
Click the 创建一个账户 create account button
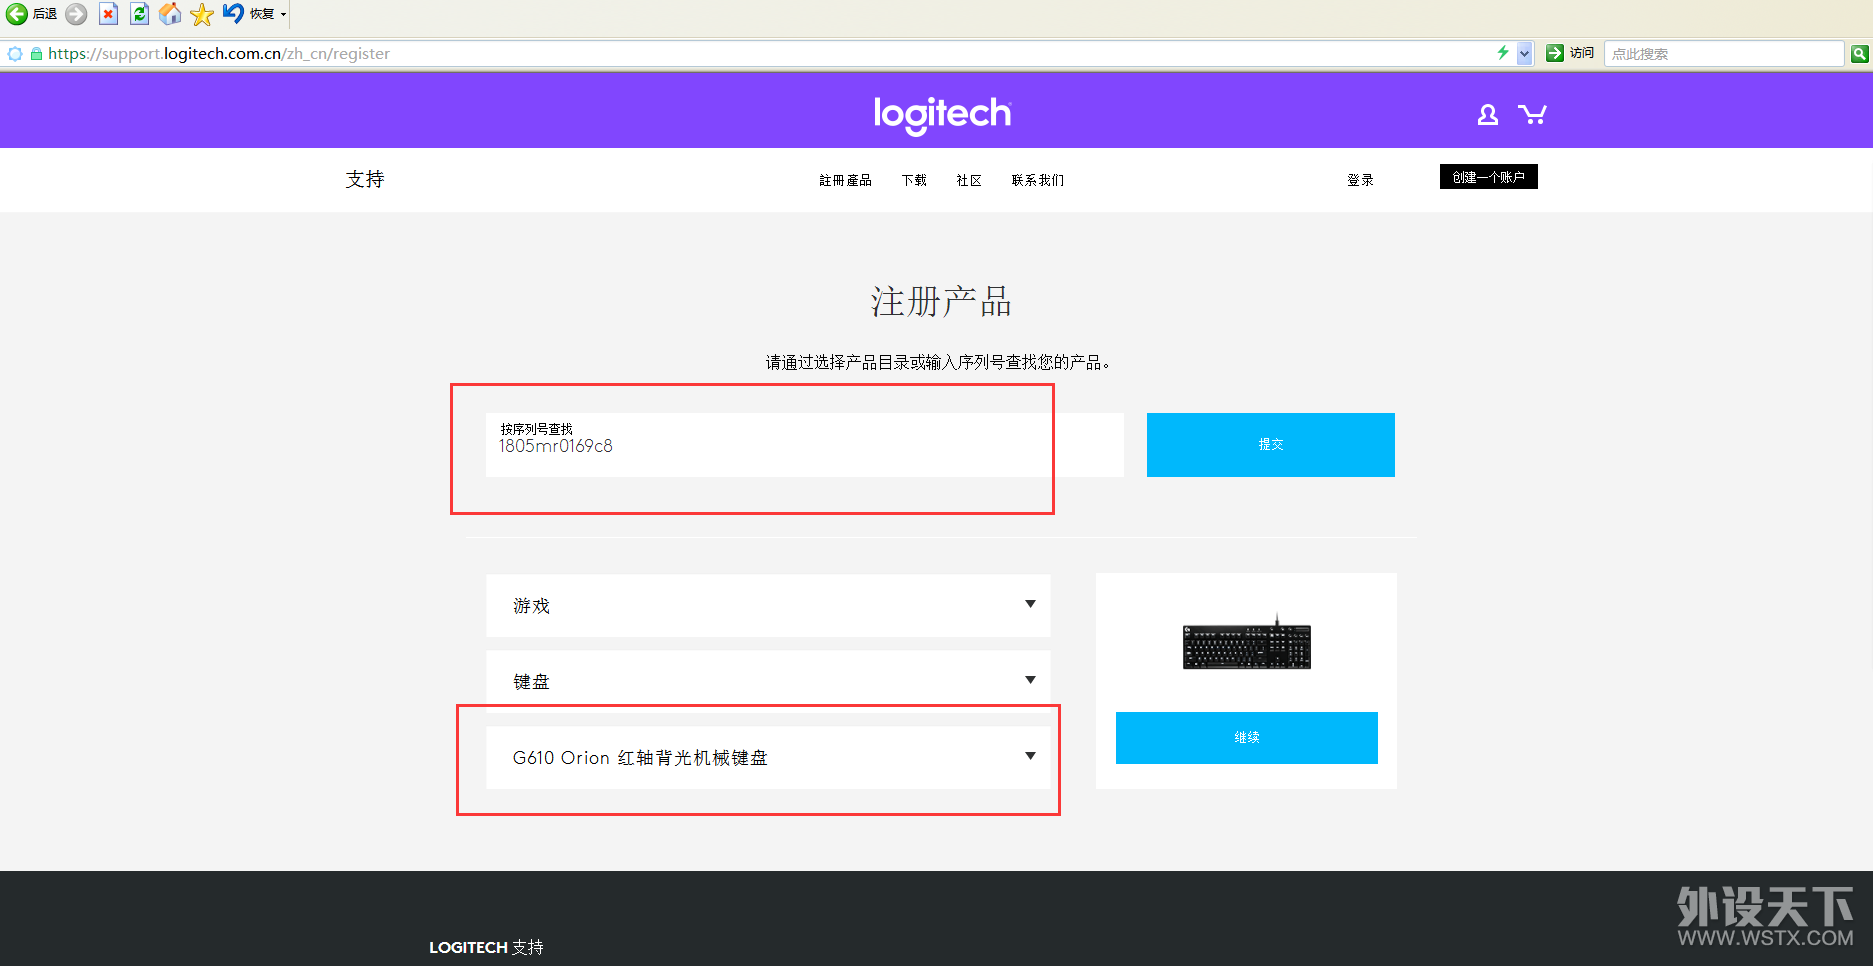tap(1489, 177)
